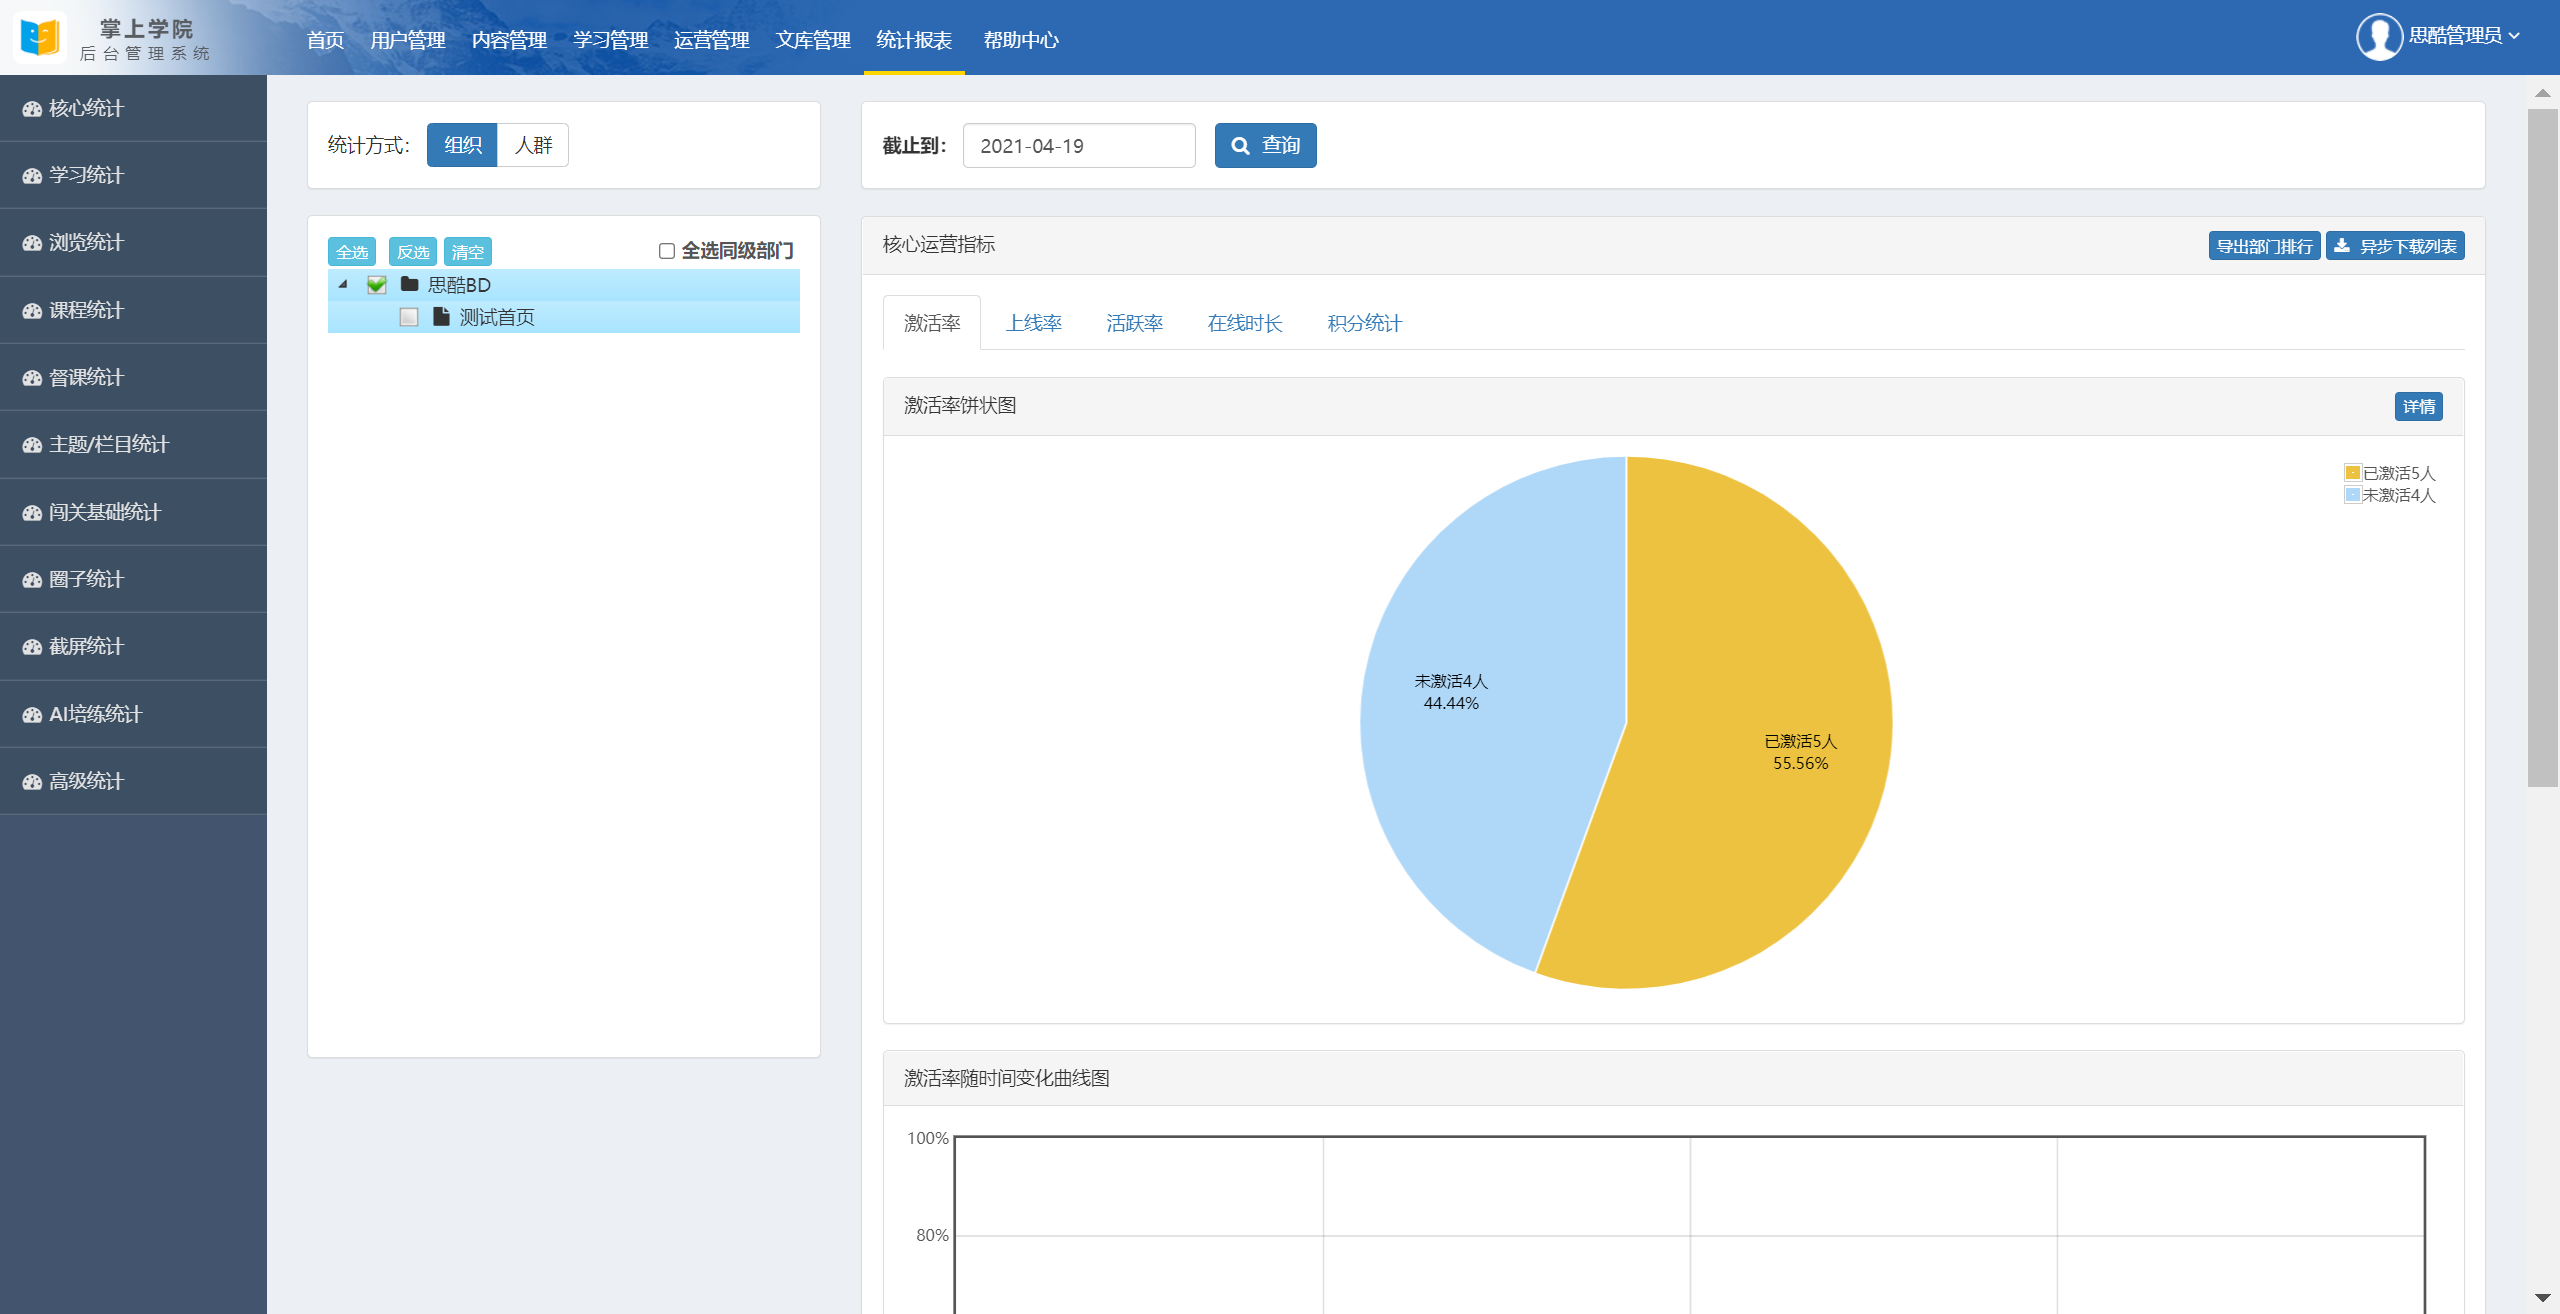The height and width of the screenshot is (1314, 2560).
Task: Click the scrollbar down arrow
Action: coord(2542,1298)
